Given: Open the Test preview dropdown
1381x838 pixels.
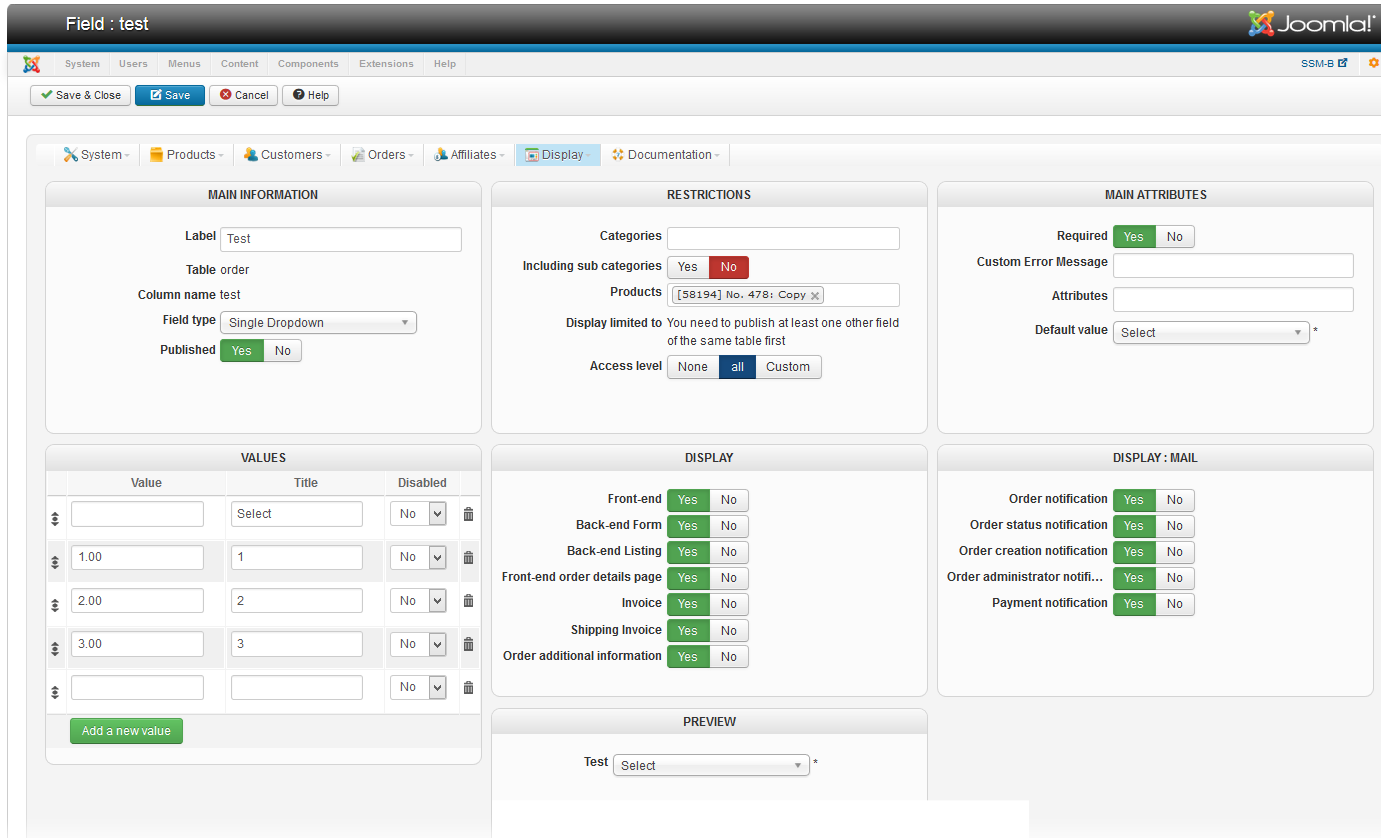Looking at the screenshot, I should pyautogui.click(x=711, y=766).
